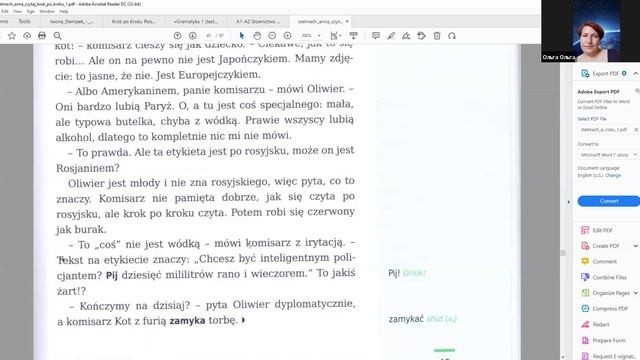Click the scrolling mode toolbar icon
The height and width of the screenshot is (360, 640).
tap(353, 36)
